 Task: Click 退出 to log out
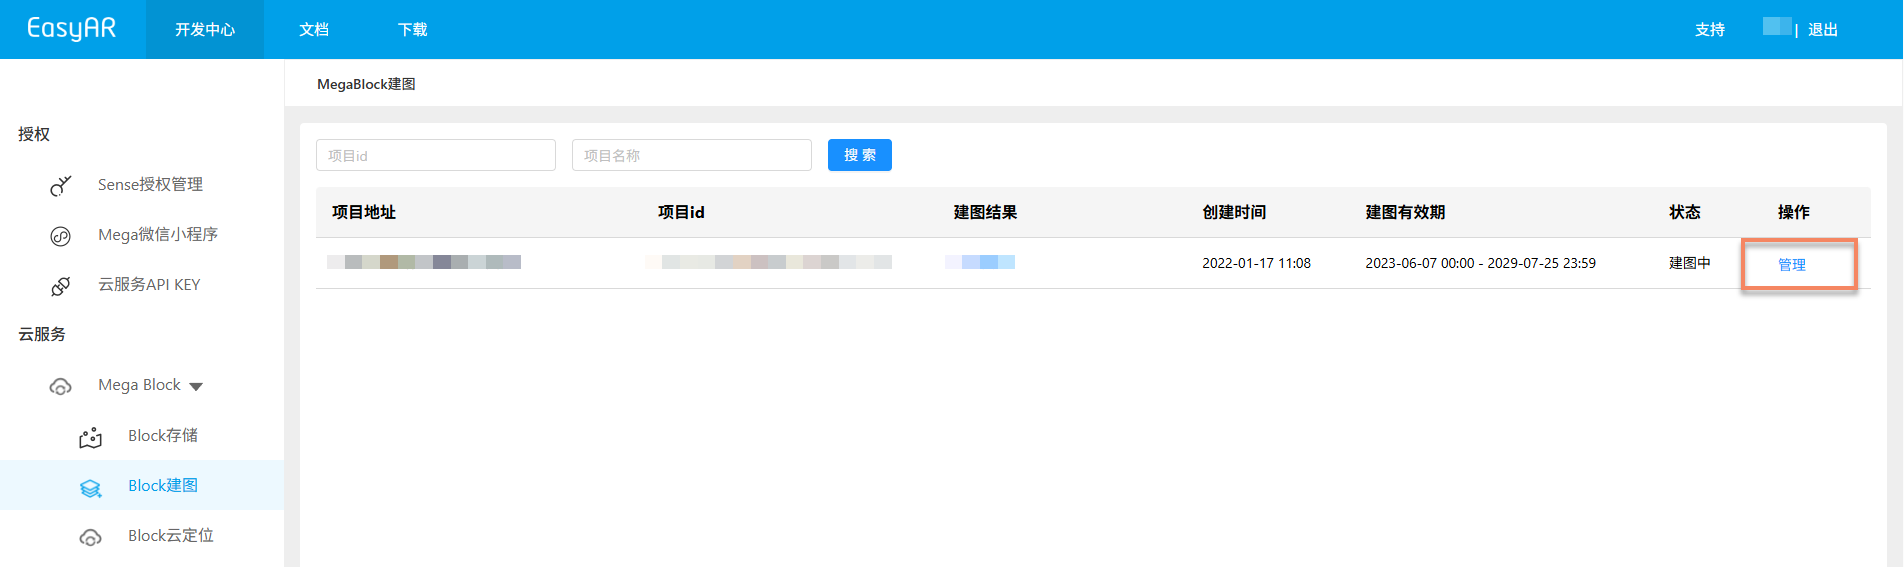pyautogui.click(x=1823, y=30)
